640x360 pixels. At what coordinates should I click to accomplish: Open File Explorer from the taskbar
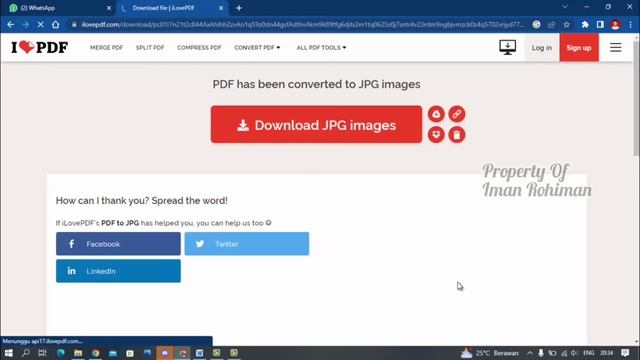[x=78, y=353]
